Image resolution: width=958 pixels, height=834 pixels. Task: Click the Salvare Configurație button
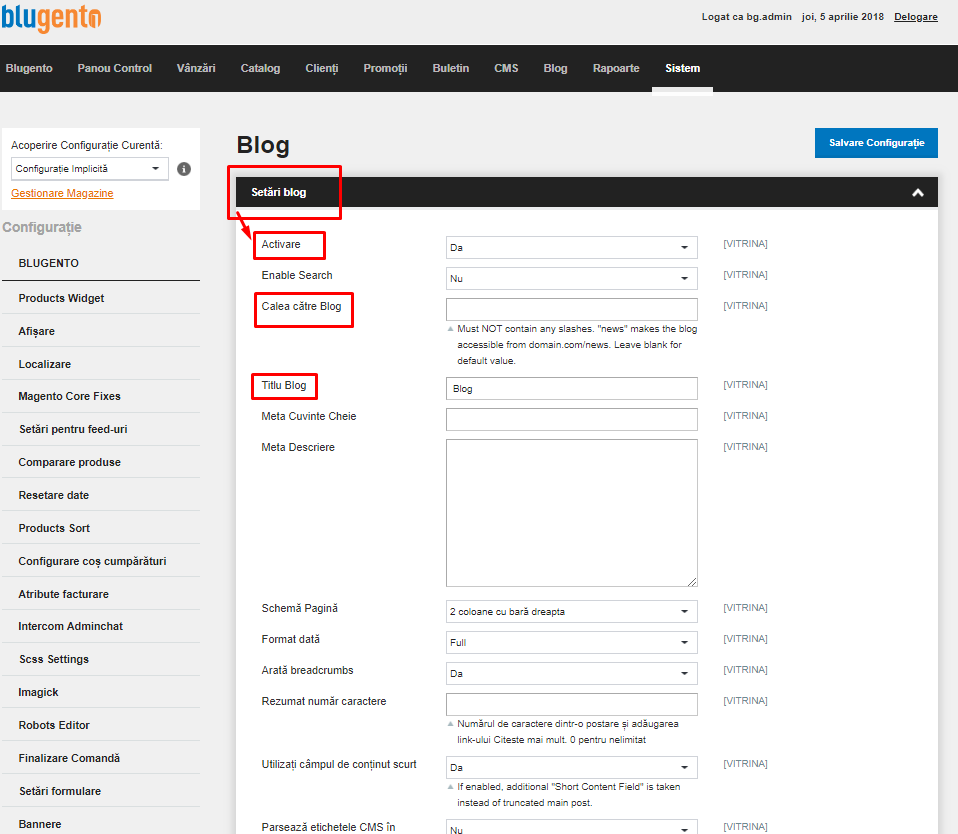(x=876, y=143)
